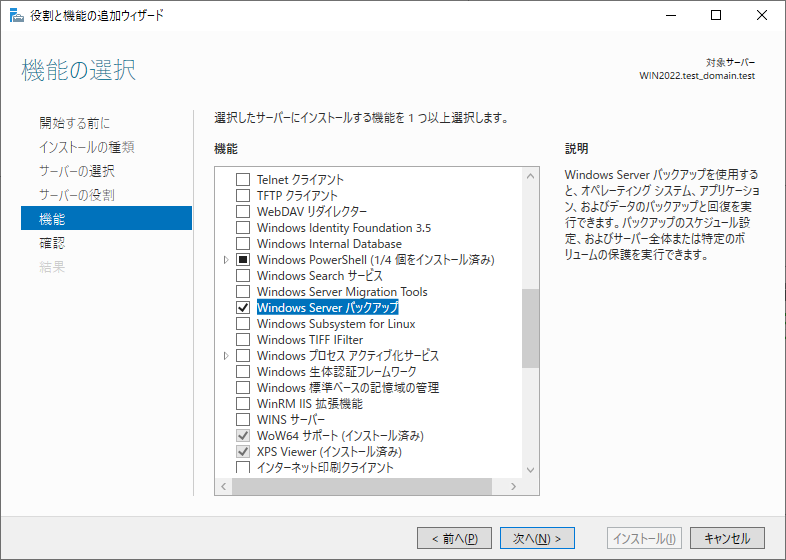This screenshot has width=786, height=560.
Task: Expand the Windows PowerShell tree node
Action: pyautogui.click(x=226, y=260)
